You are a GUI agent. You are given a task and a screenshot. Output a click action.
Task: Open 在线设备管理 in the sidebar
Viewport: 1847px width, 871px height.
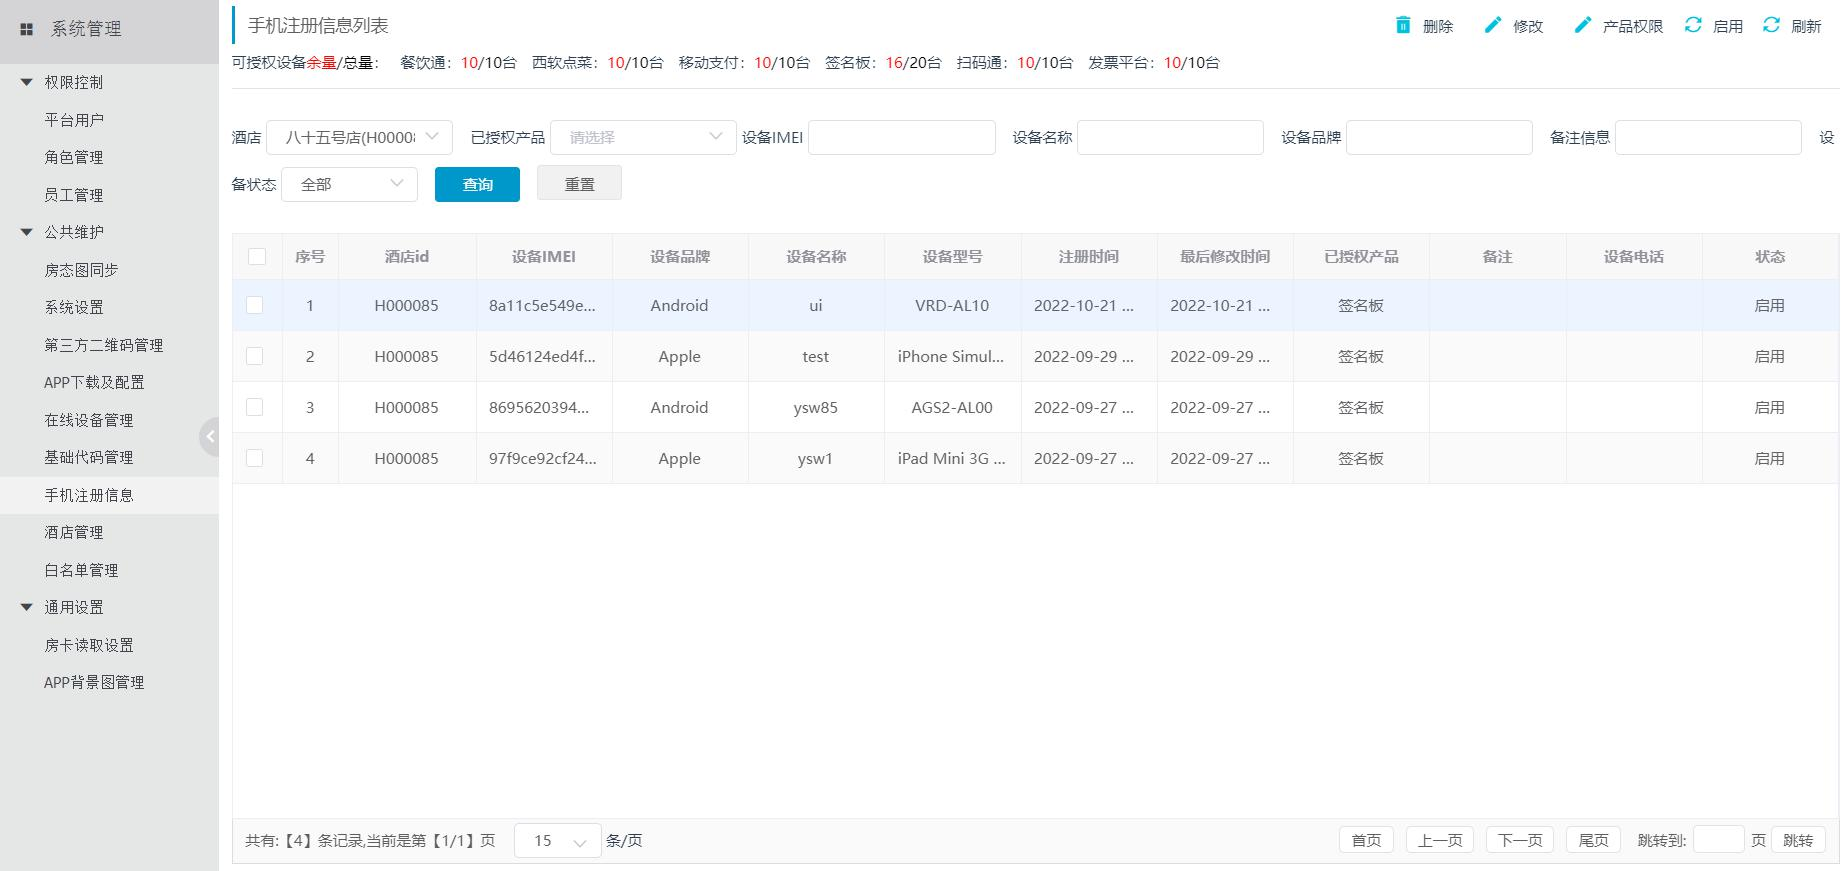point(88,420)
